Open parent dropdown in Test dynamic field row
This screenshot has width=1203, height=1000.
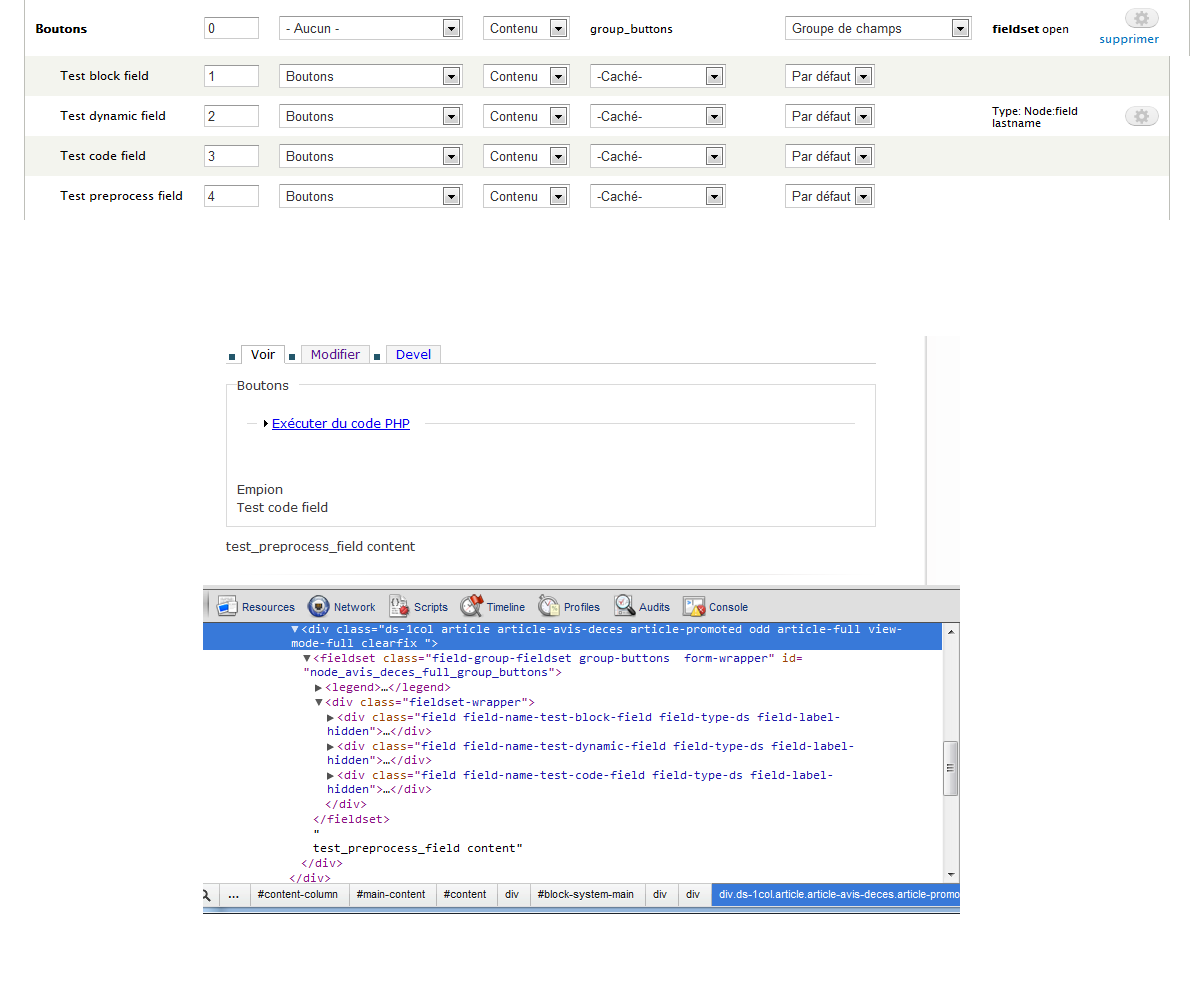tap(371, 116)
